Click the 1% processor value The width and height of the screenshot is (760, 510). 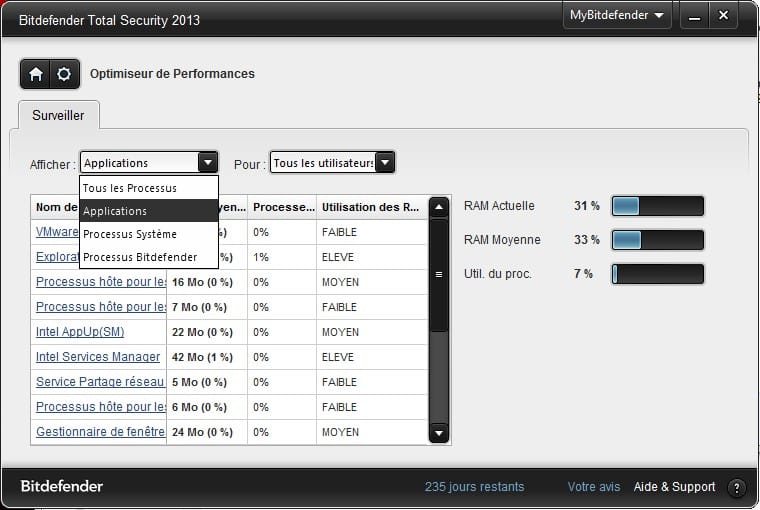(261, 257)
